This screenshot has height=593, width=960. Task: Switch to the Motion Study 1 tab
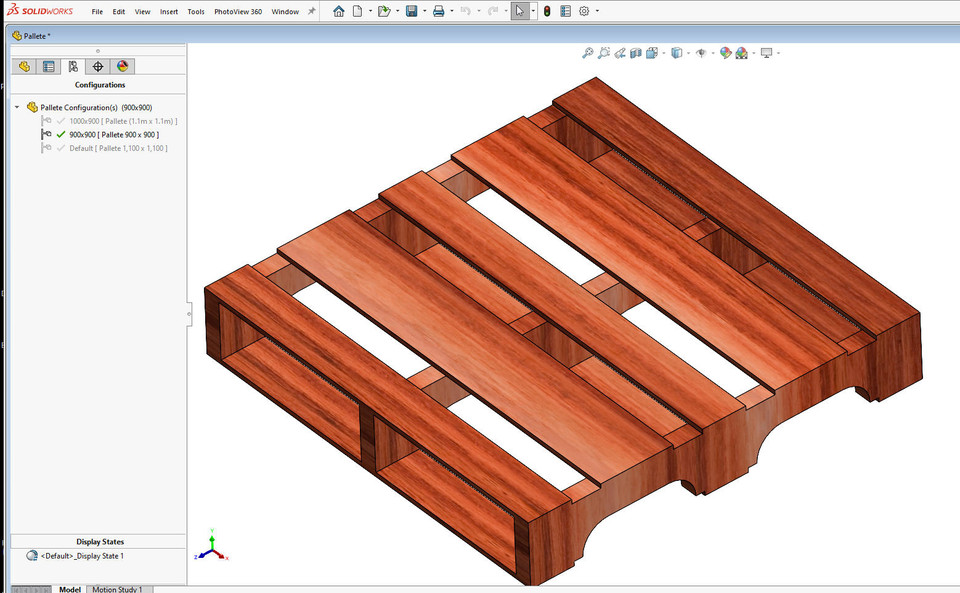tap(118, 589)
